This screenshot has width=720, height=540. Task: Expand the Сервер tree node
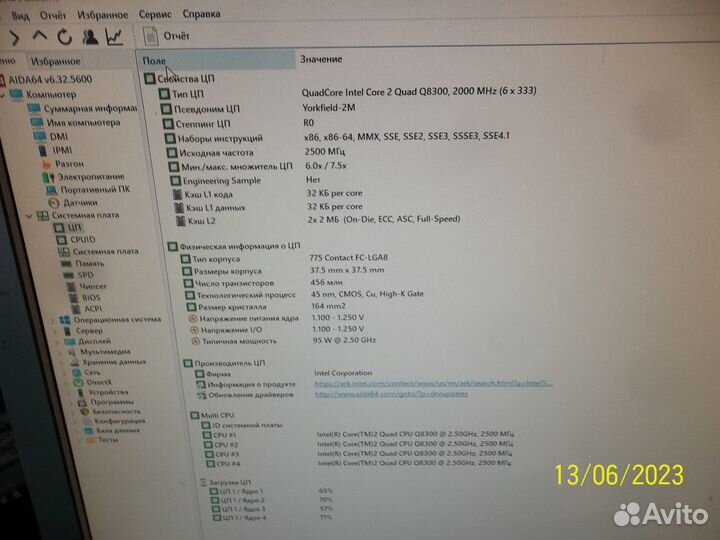(x=56, y=332)
